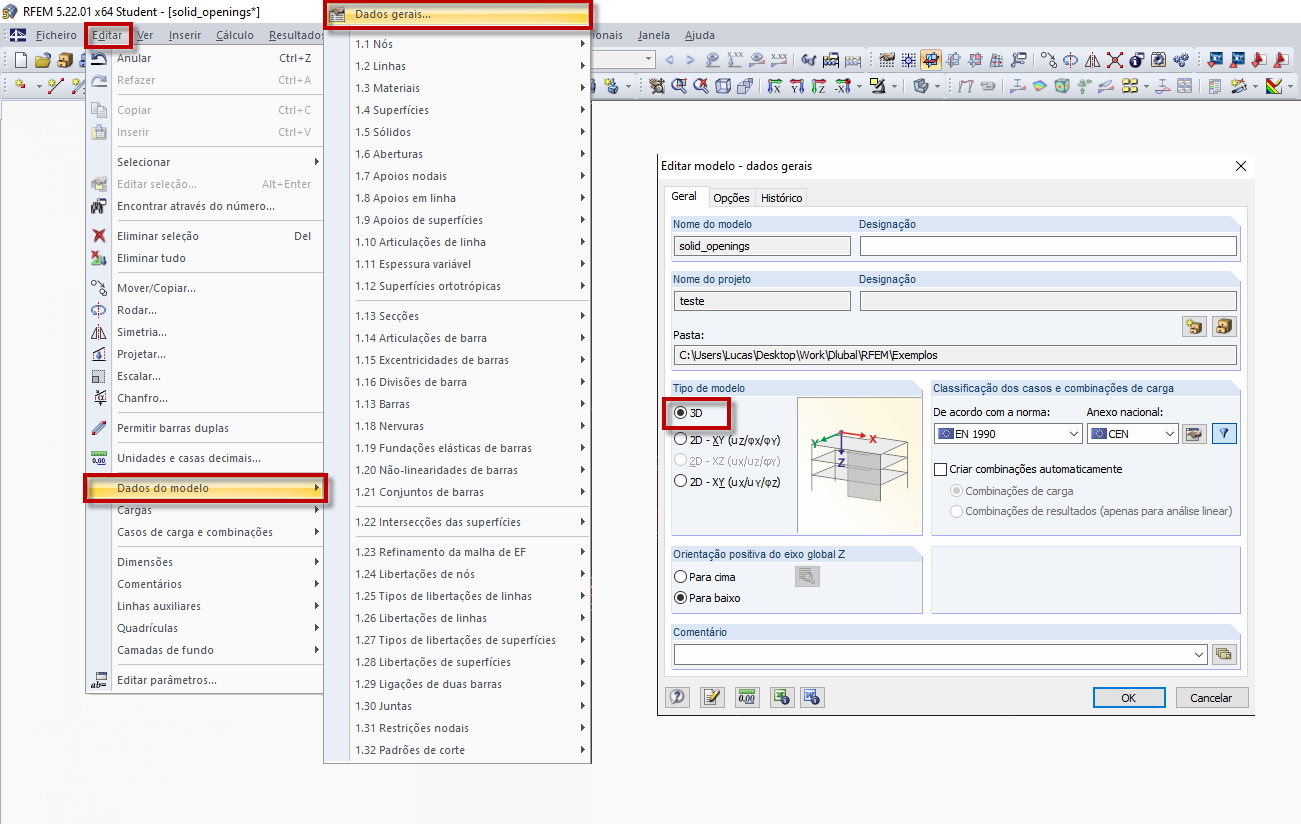1301x824 pixels.
Task: Click the new project folder icon
Action: pyautogui.click(x=1194, y=326)
